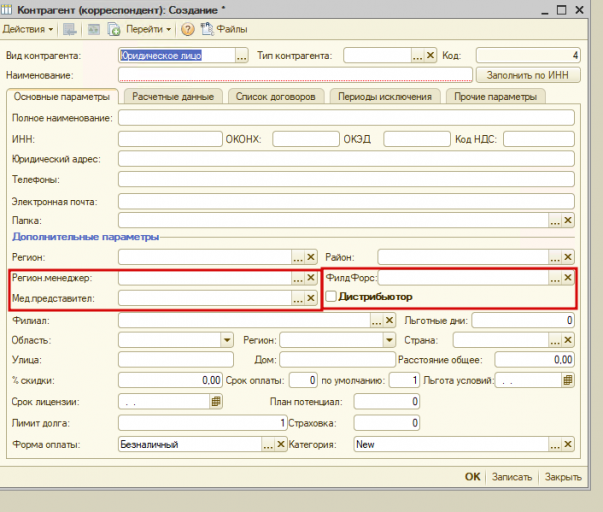Click the ИНН input field
This screenshot has width=603, height=512.
tap(170, 139)
